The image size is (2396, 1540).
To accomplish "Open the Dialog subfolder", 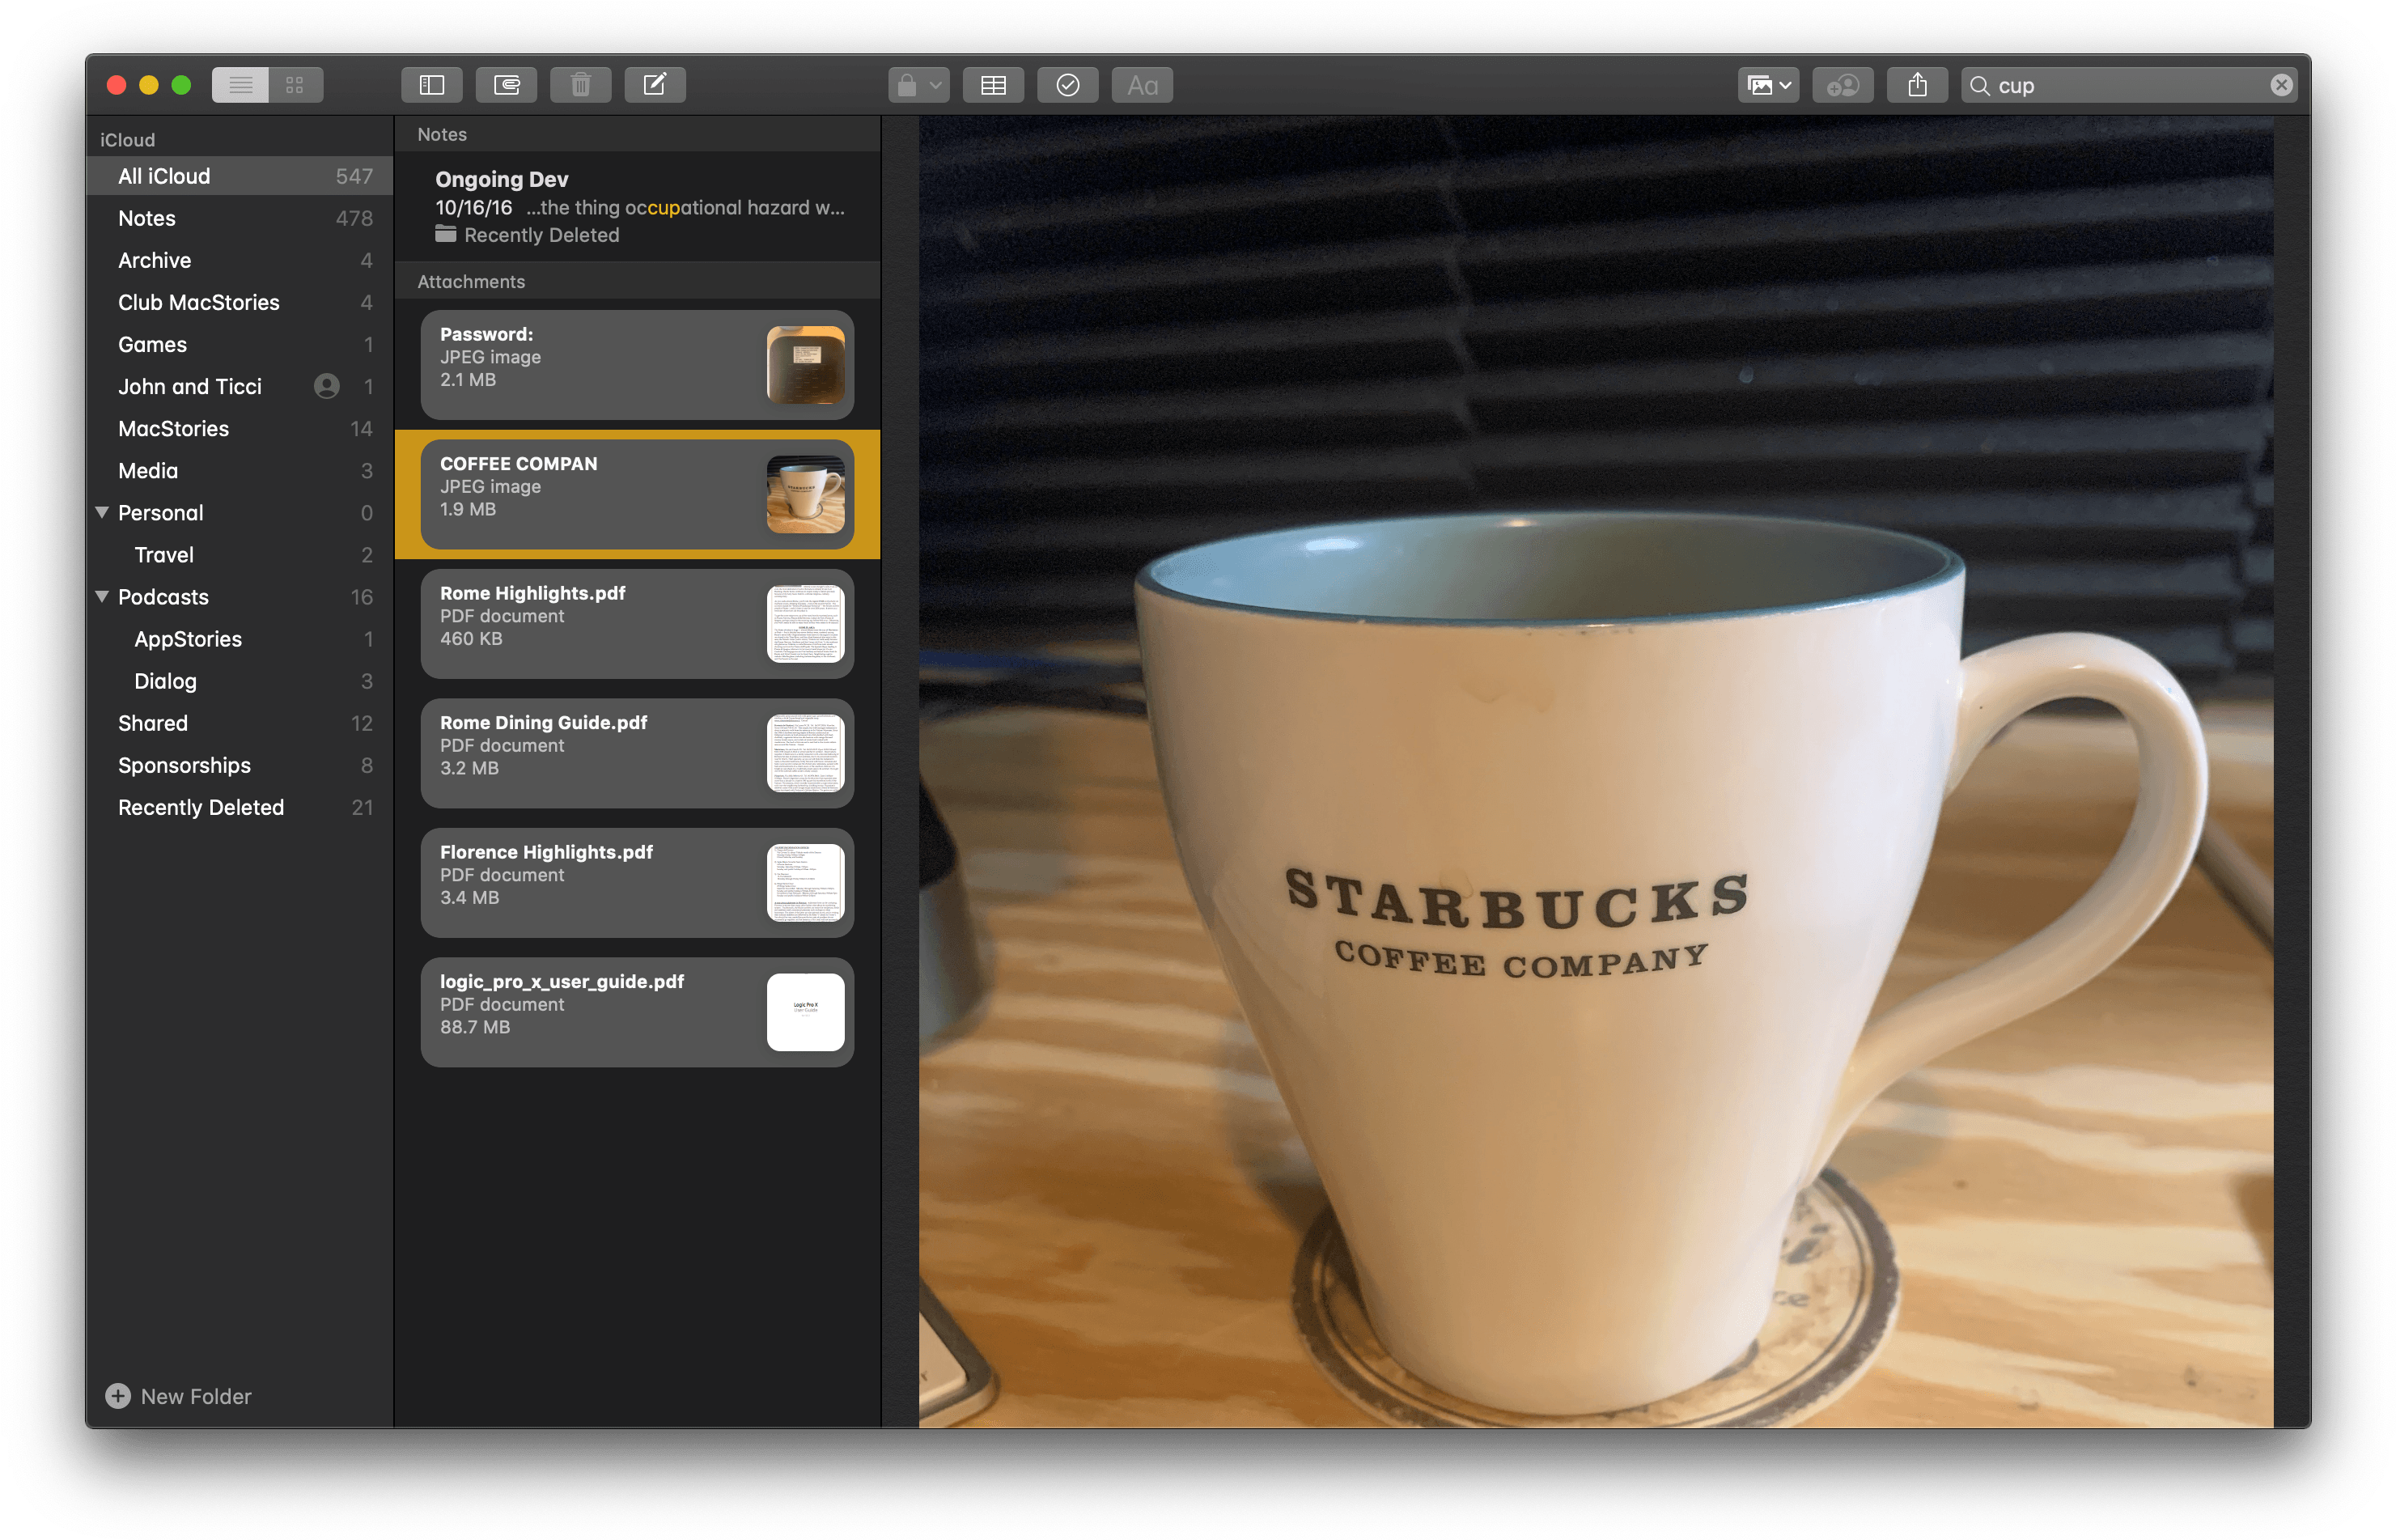I will [240, 681].
